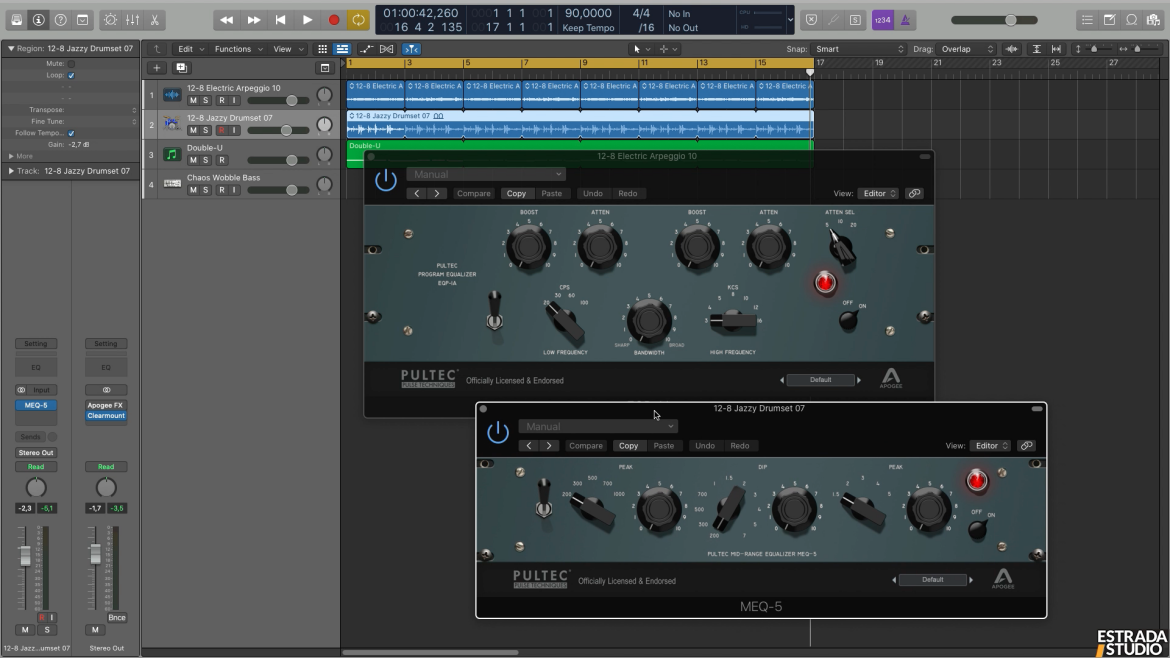The width and height of the screenshot is (1170, 658).
Task: Toggle the Cycle mode button
Action: 359,20
